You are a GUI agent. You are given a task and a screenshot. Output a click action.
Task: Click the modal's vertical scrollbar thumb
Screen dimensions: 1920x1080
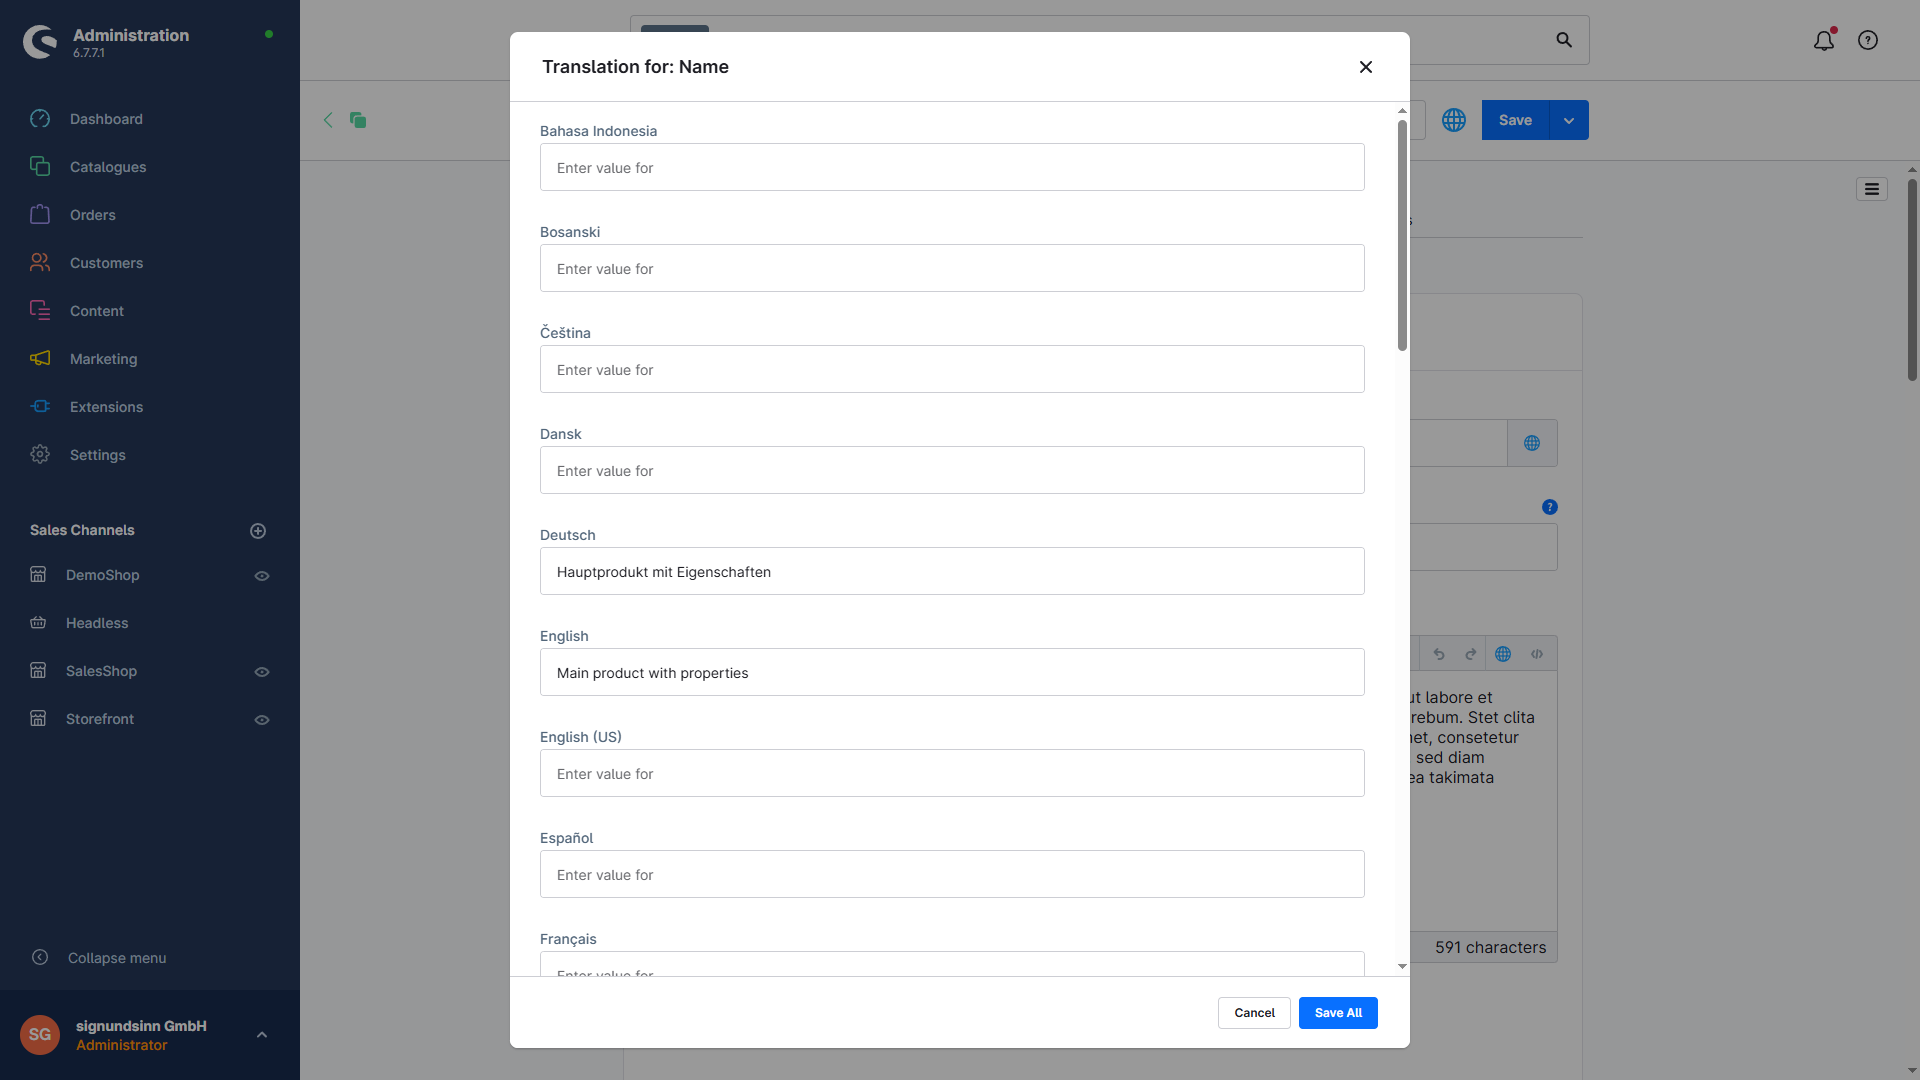[1402, 235]
